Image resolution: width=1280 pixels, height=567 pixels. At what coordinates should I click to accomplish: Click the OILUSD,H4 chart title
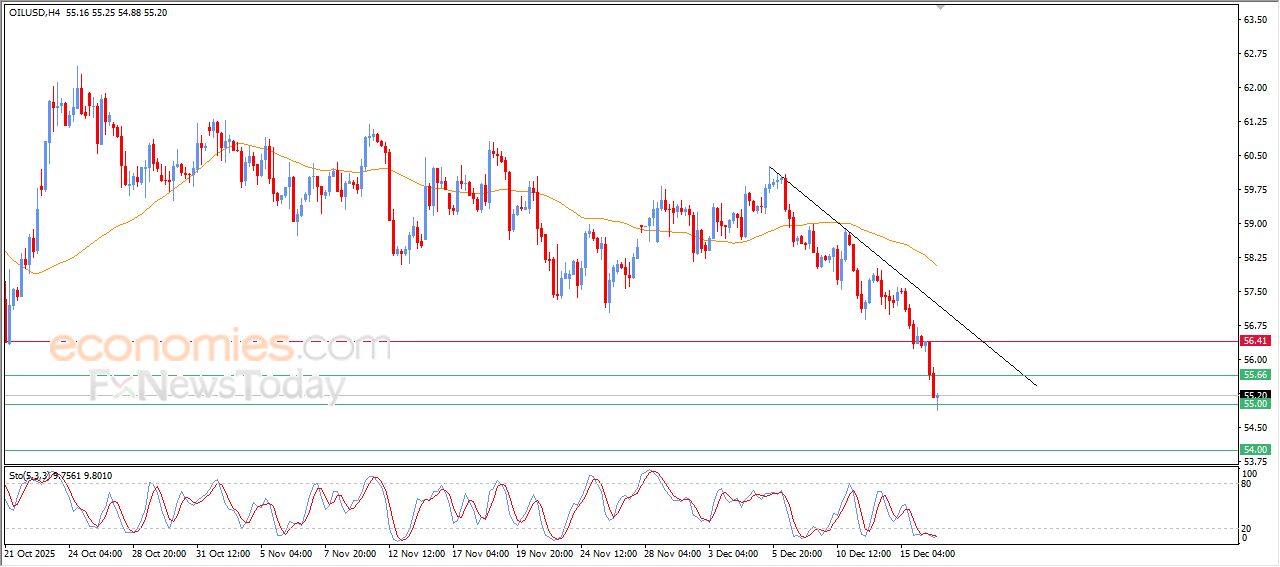coord(36,12)
